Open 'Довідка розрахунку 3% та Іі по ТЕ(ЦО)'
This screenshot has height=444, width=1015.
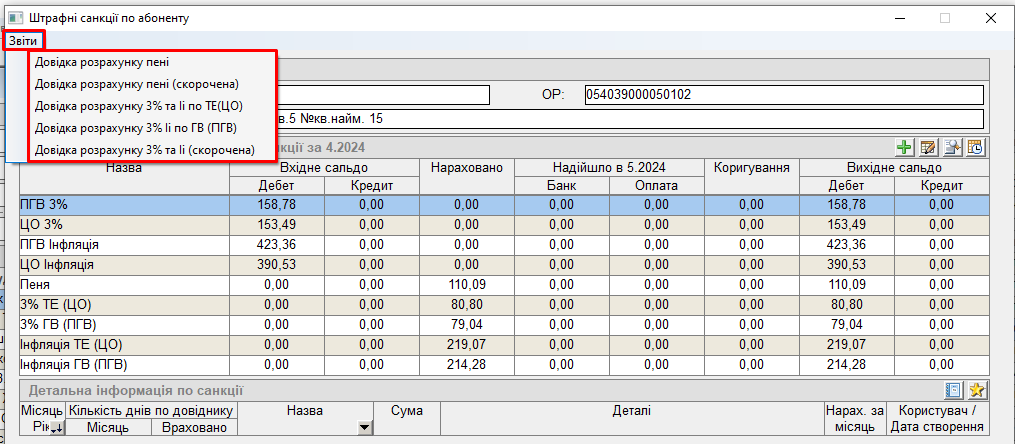pos(138,106)
